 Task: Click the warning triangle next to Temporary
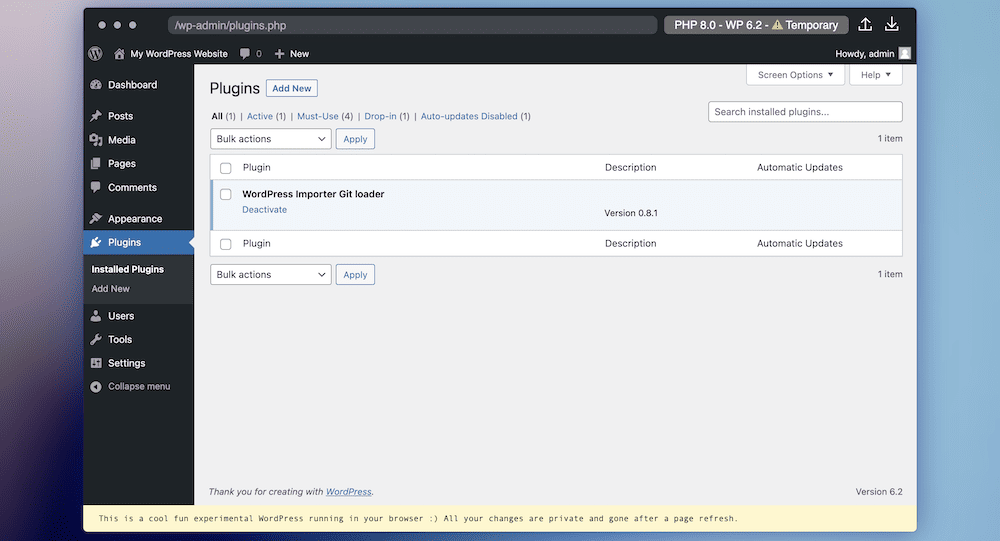[777, 25]
